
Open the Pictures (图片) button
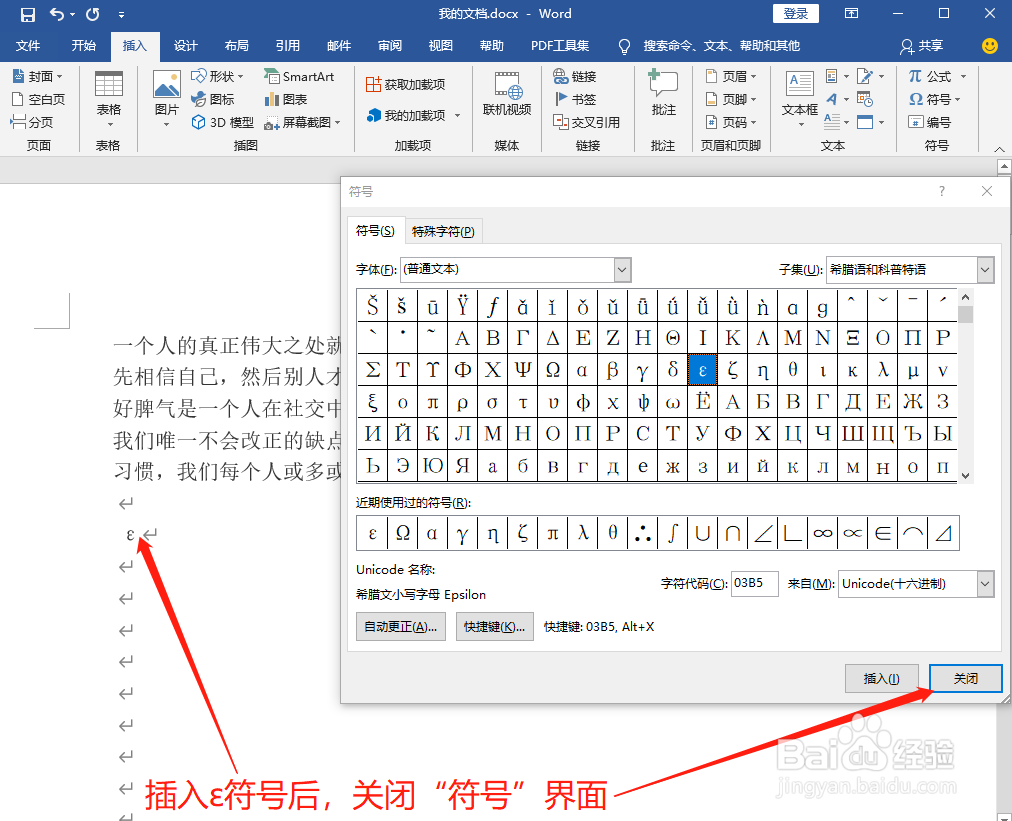coord(167,99)
